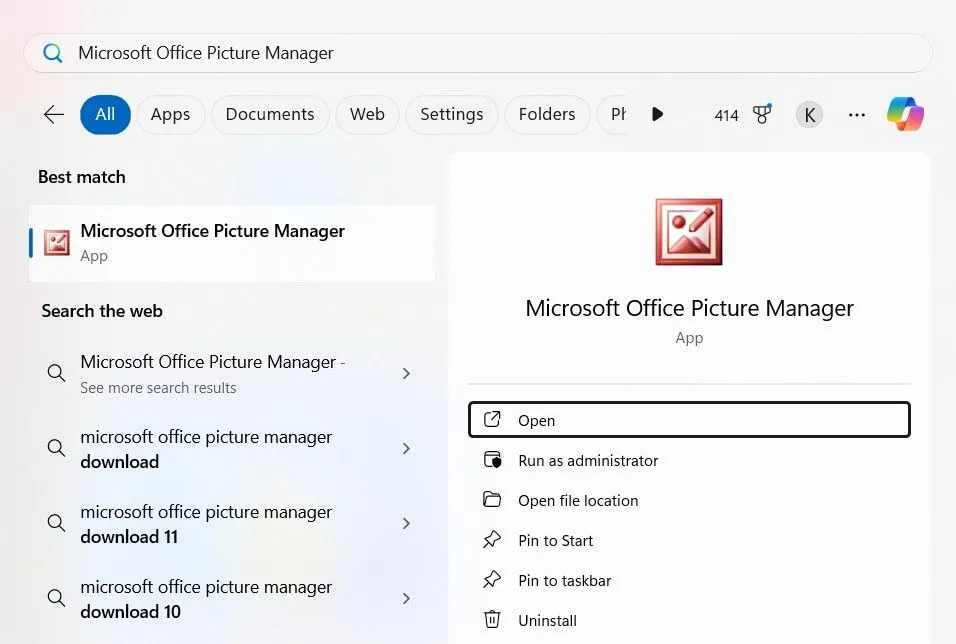Click the Open command
Viewport: 956px width, 644px height.
point(689,419)
